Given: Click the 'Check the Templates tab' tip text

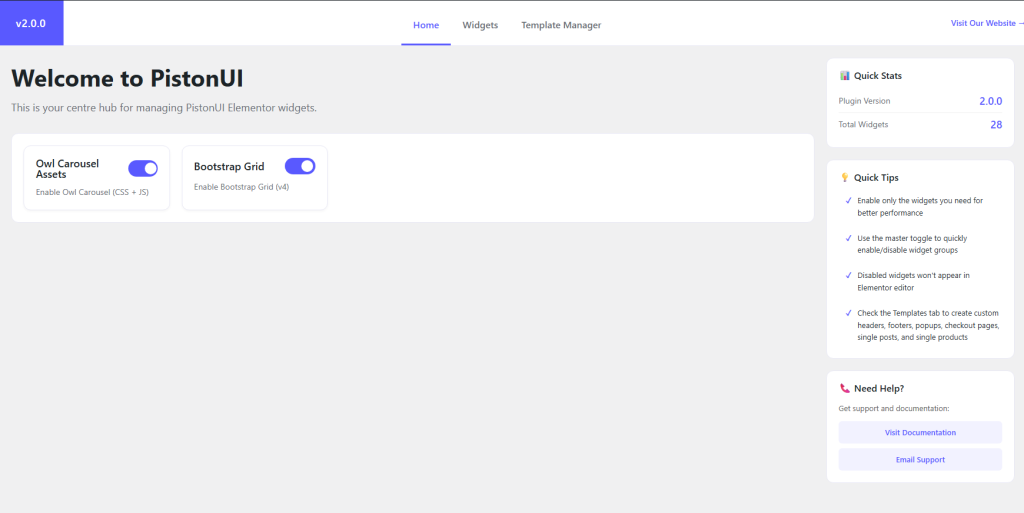Looking at the screenshot, I should [x=928, y=326].
